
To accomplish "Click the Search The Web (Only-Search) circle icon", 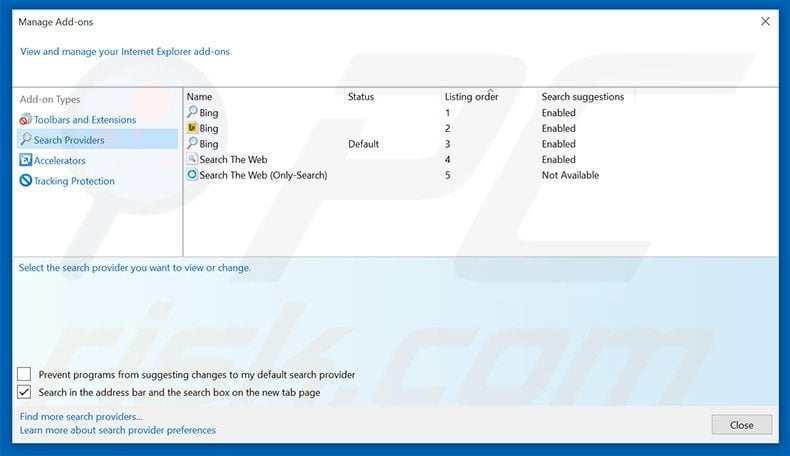I will (192, 174).
